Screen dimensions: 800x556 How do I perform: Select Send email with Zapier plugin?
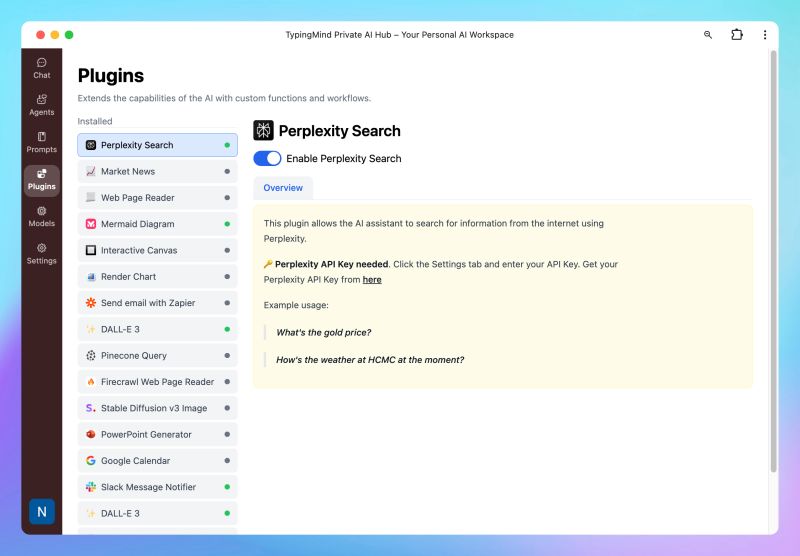pos(158,302)
